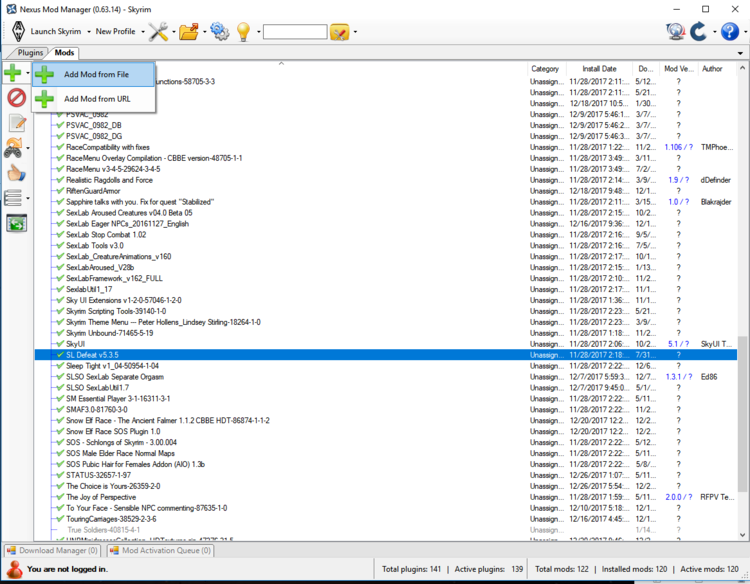Click the yellow folder with red X icon

click(340, 32)
